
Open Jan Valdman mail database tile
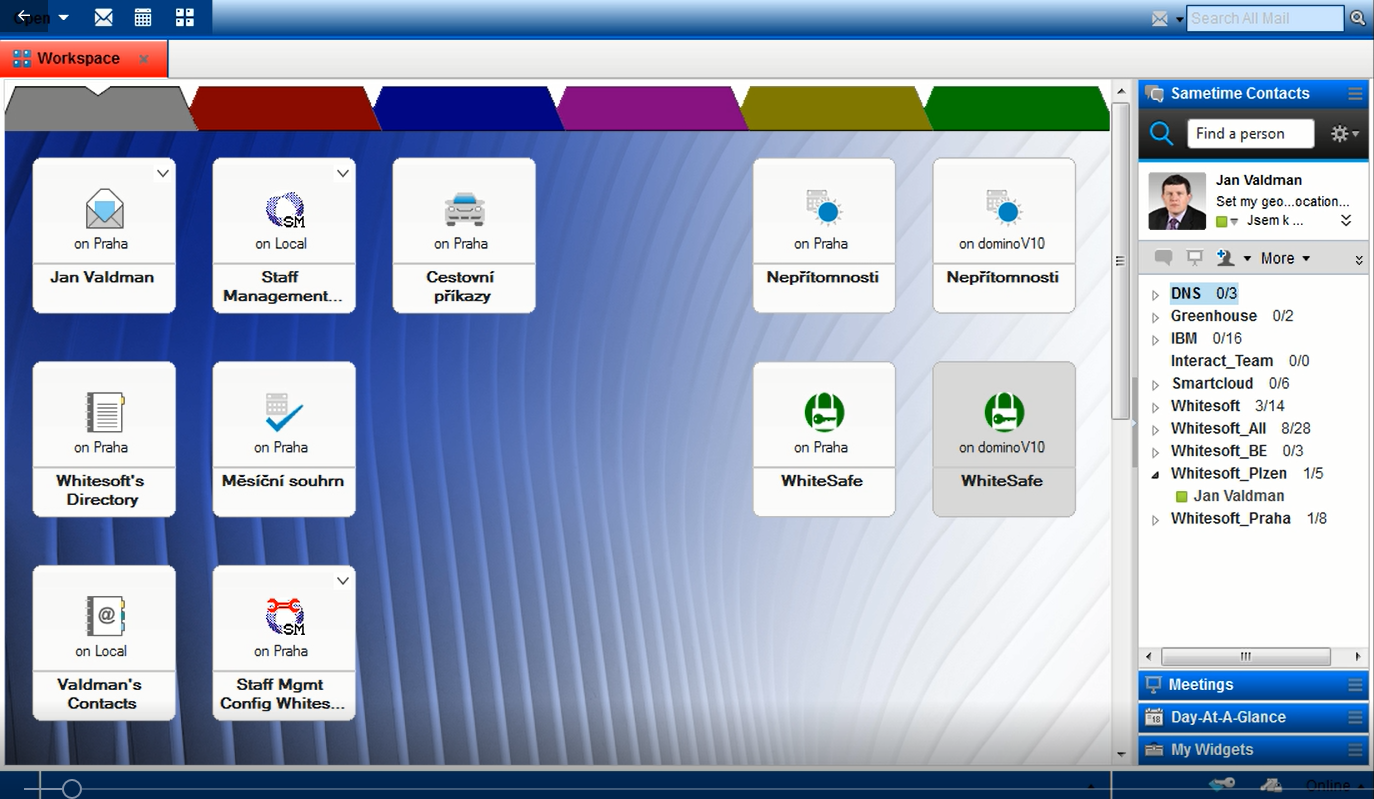[x=104, y=235]
